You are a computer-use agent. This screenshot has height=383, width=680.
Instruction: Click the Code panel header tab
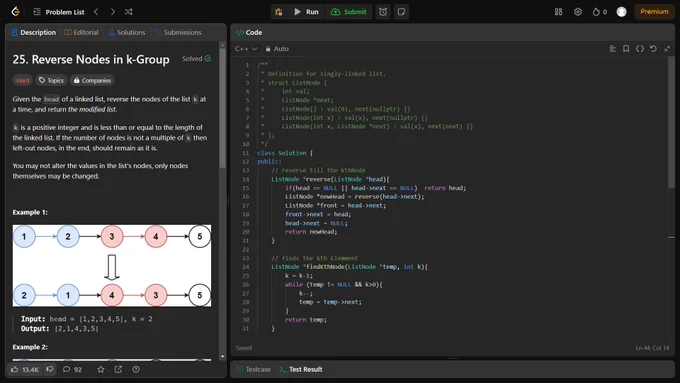click(249, 33)
